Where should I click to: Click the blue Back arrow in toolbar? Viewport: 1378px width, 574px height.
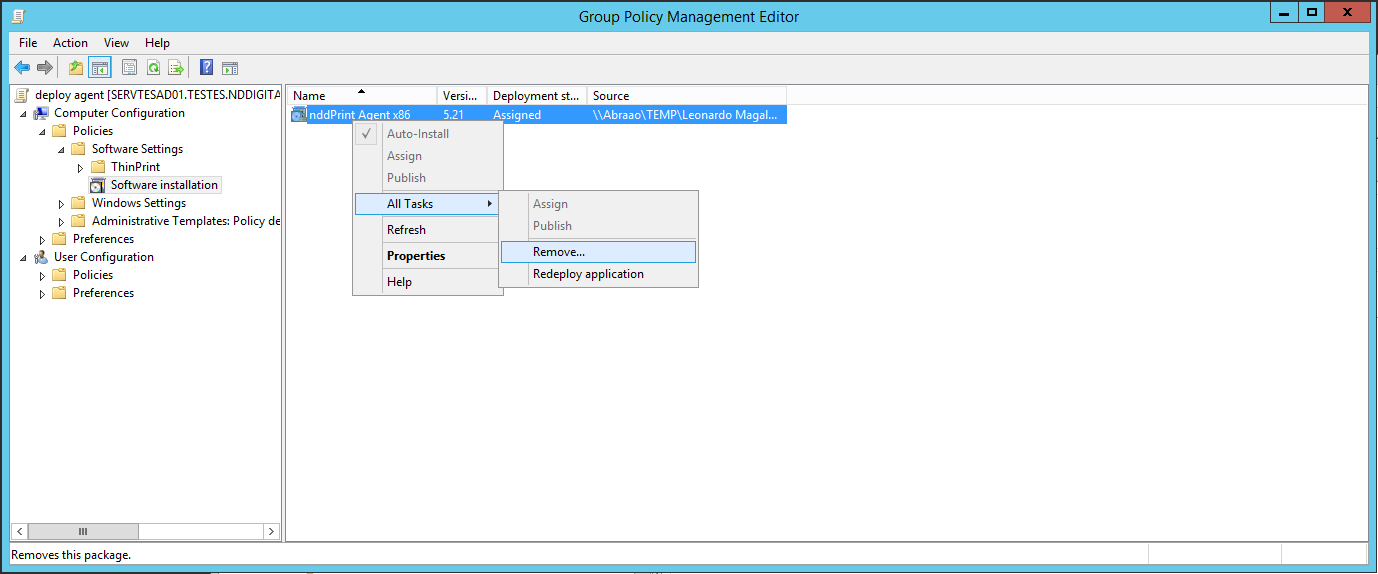22,68
